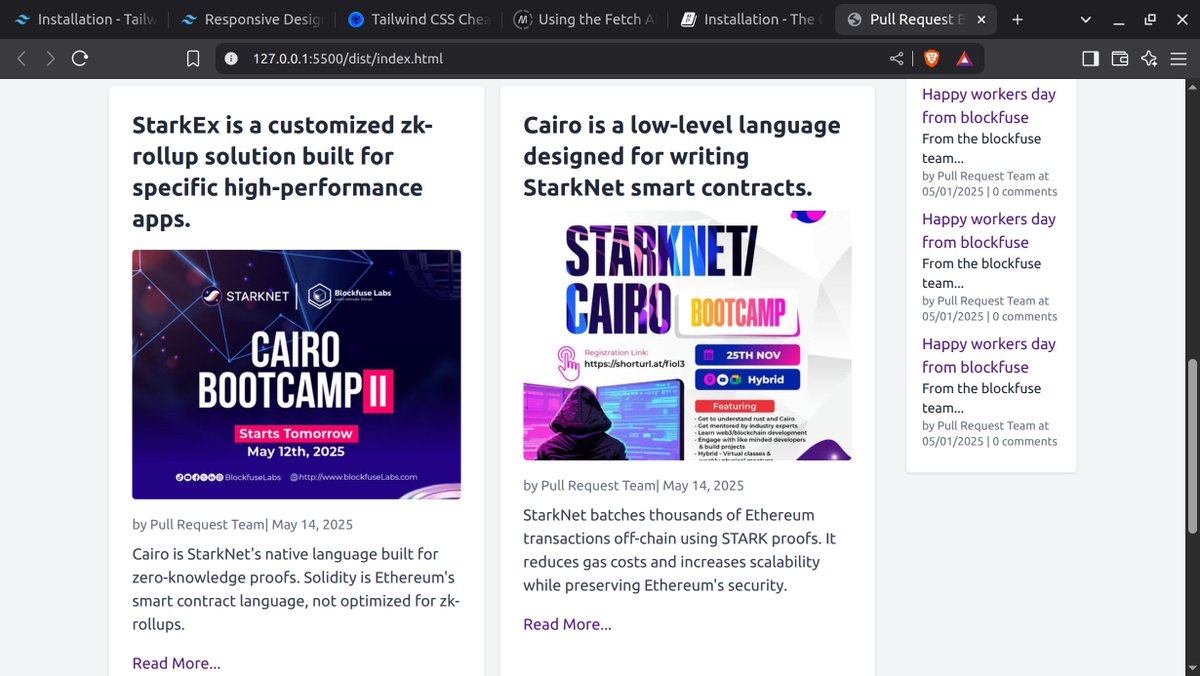The height and width of the screenshot is (676, 1200).
Task: Open the tab search dropdown chevron
Action: coord(1087,19)
